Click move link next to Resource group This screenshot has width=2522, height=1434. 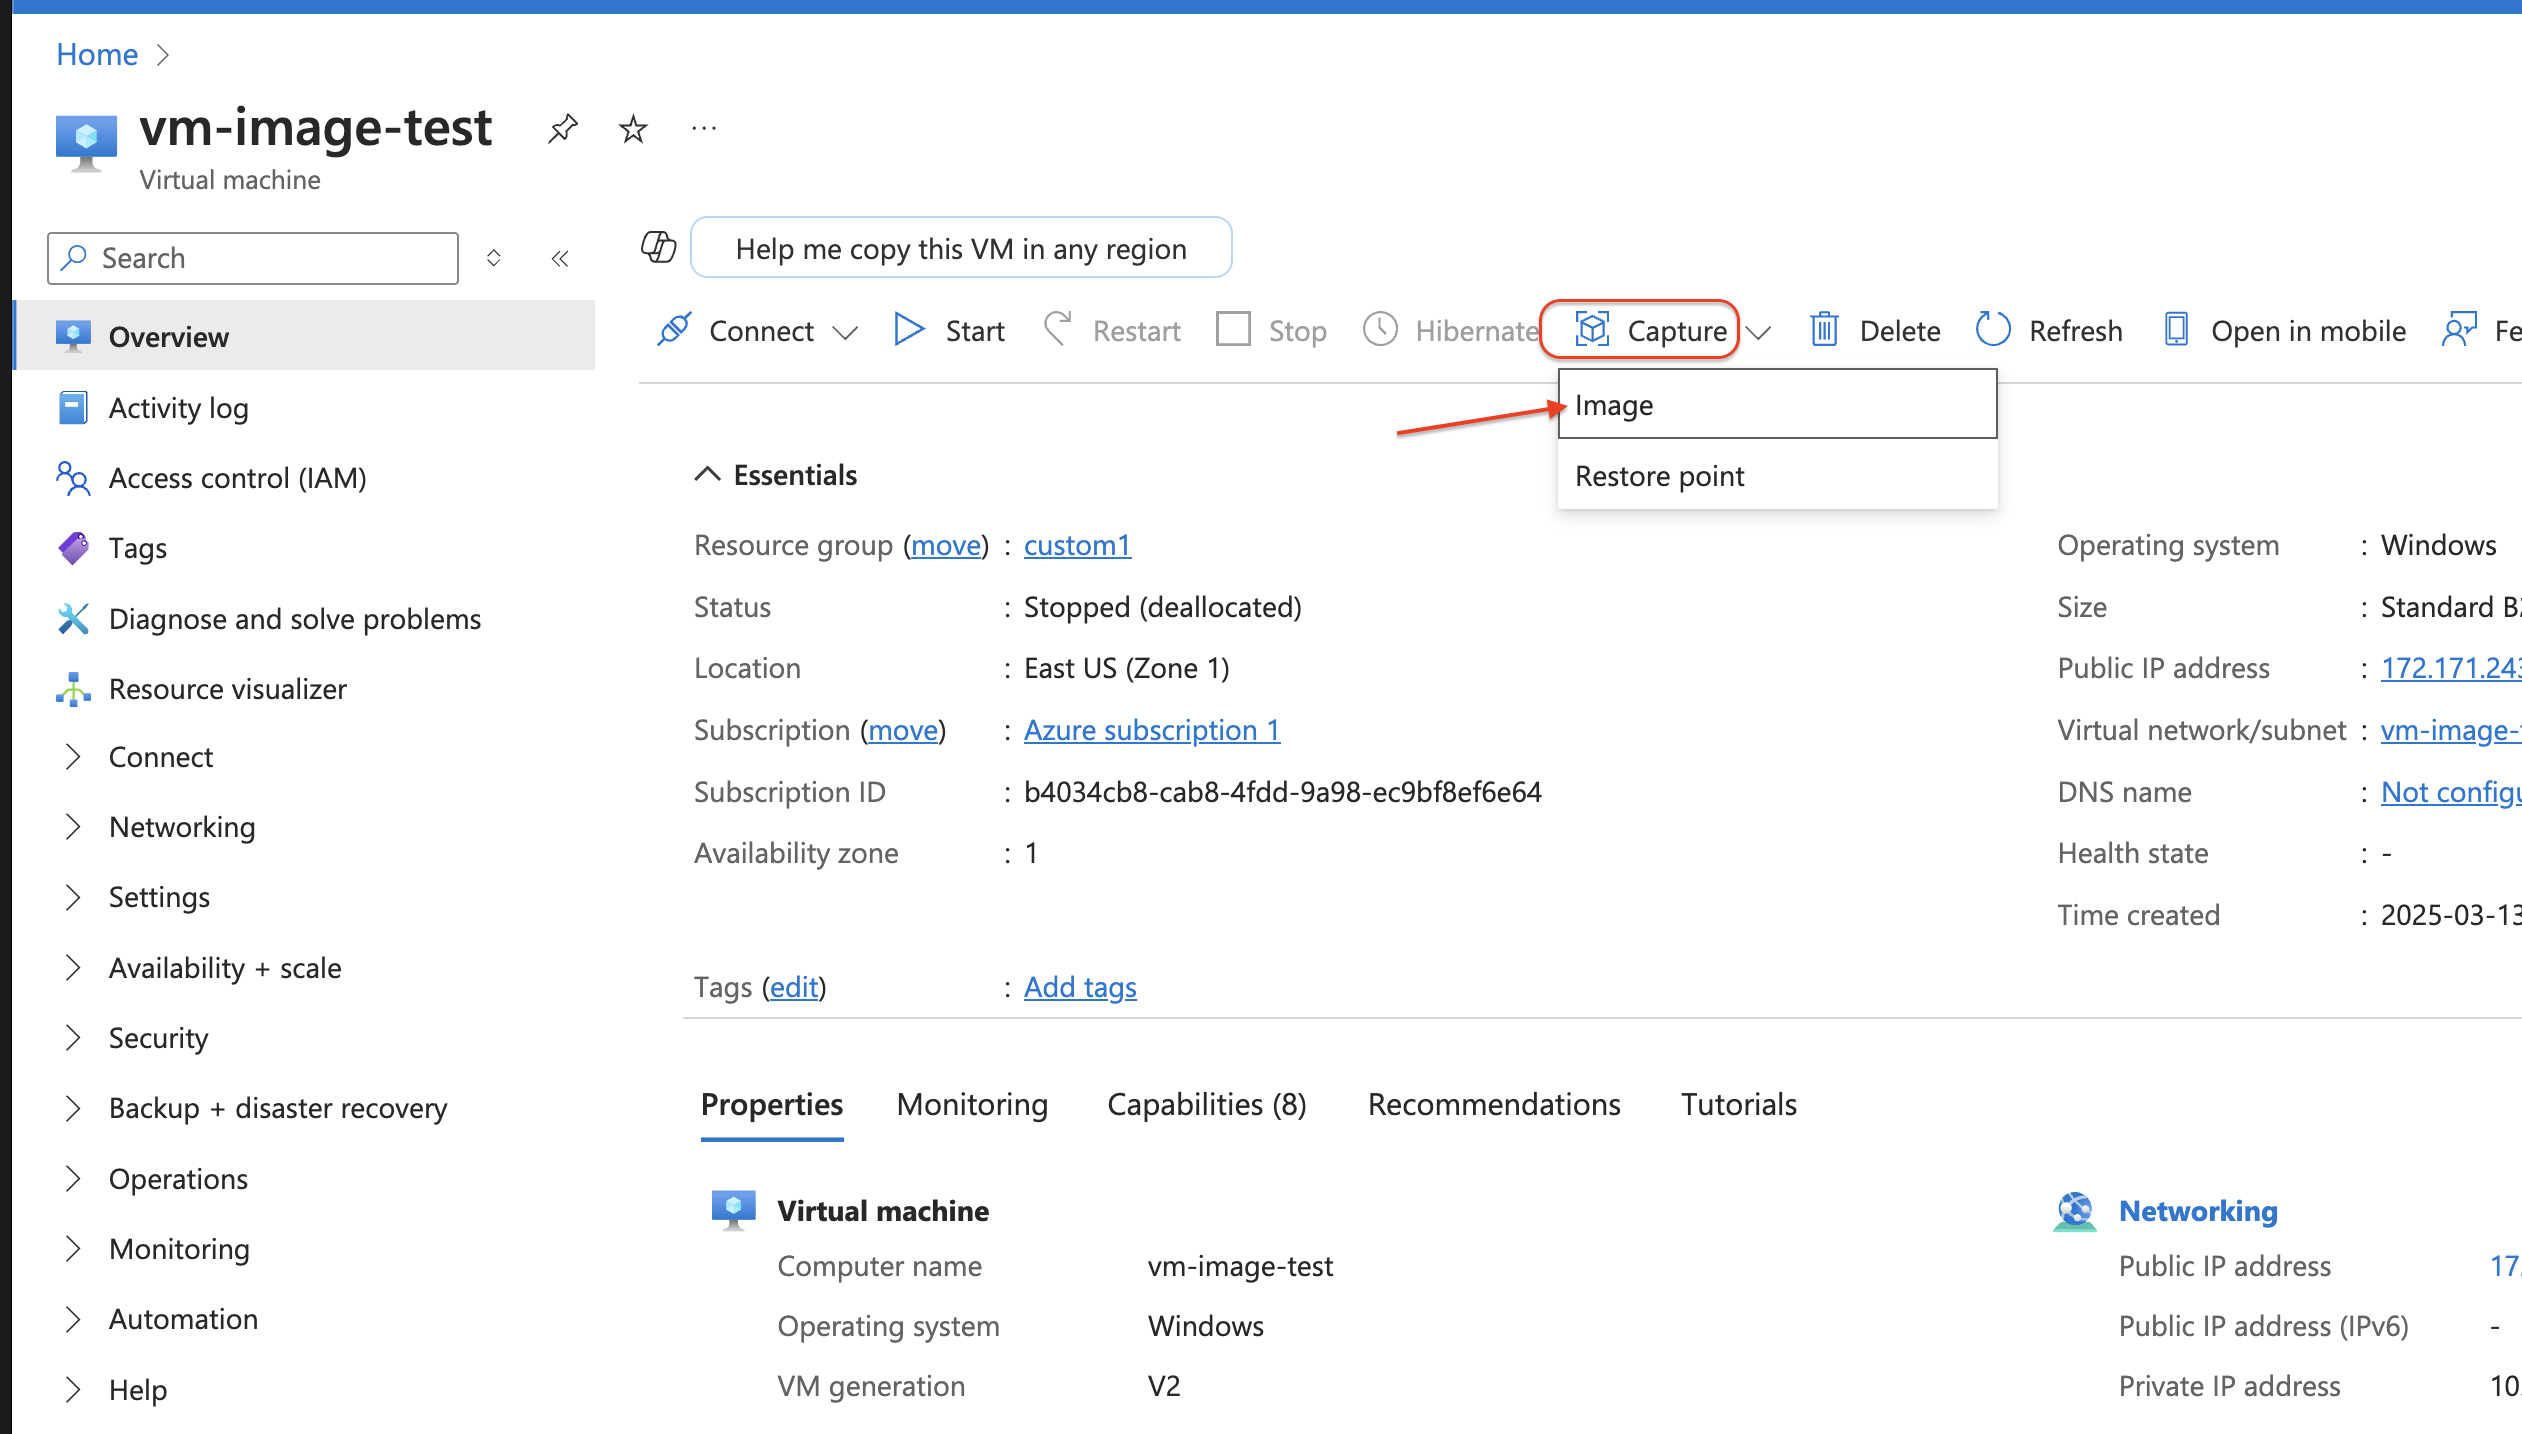946,545
